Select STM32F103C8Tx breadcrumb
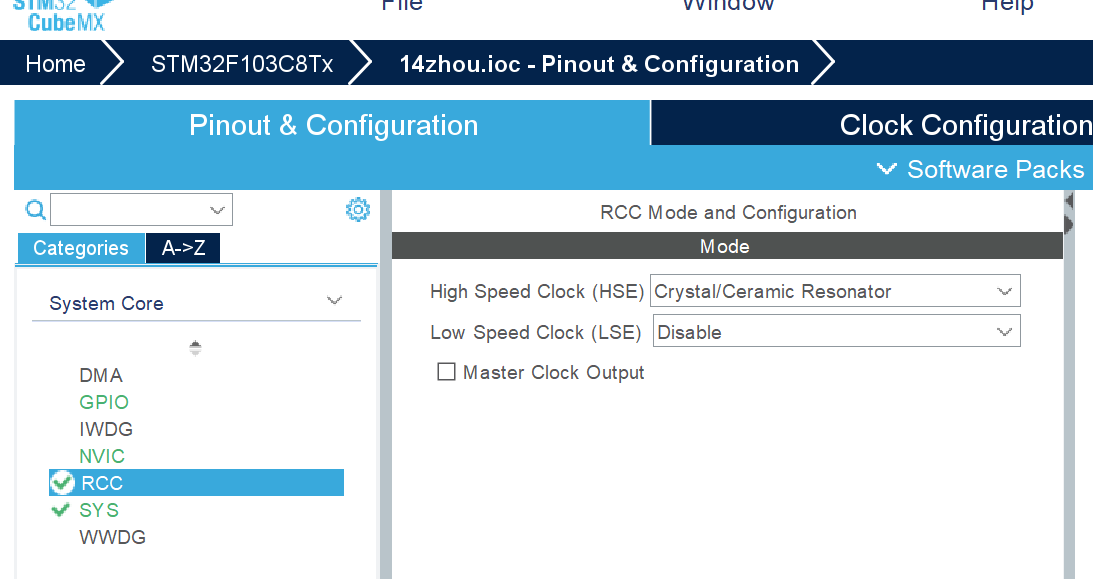Image resolution: width=1093 pixels, height=580 pixels. coord(242,64)
